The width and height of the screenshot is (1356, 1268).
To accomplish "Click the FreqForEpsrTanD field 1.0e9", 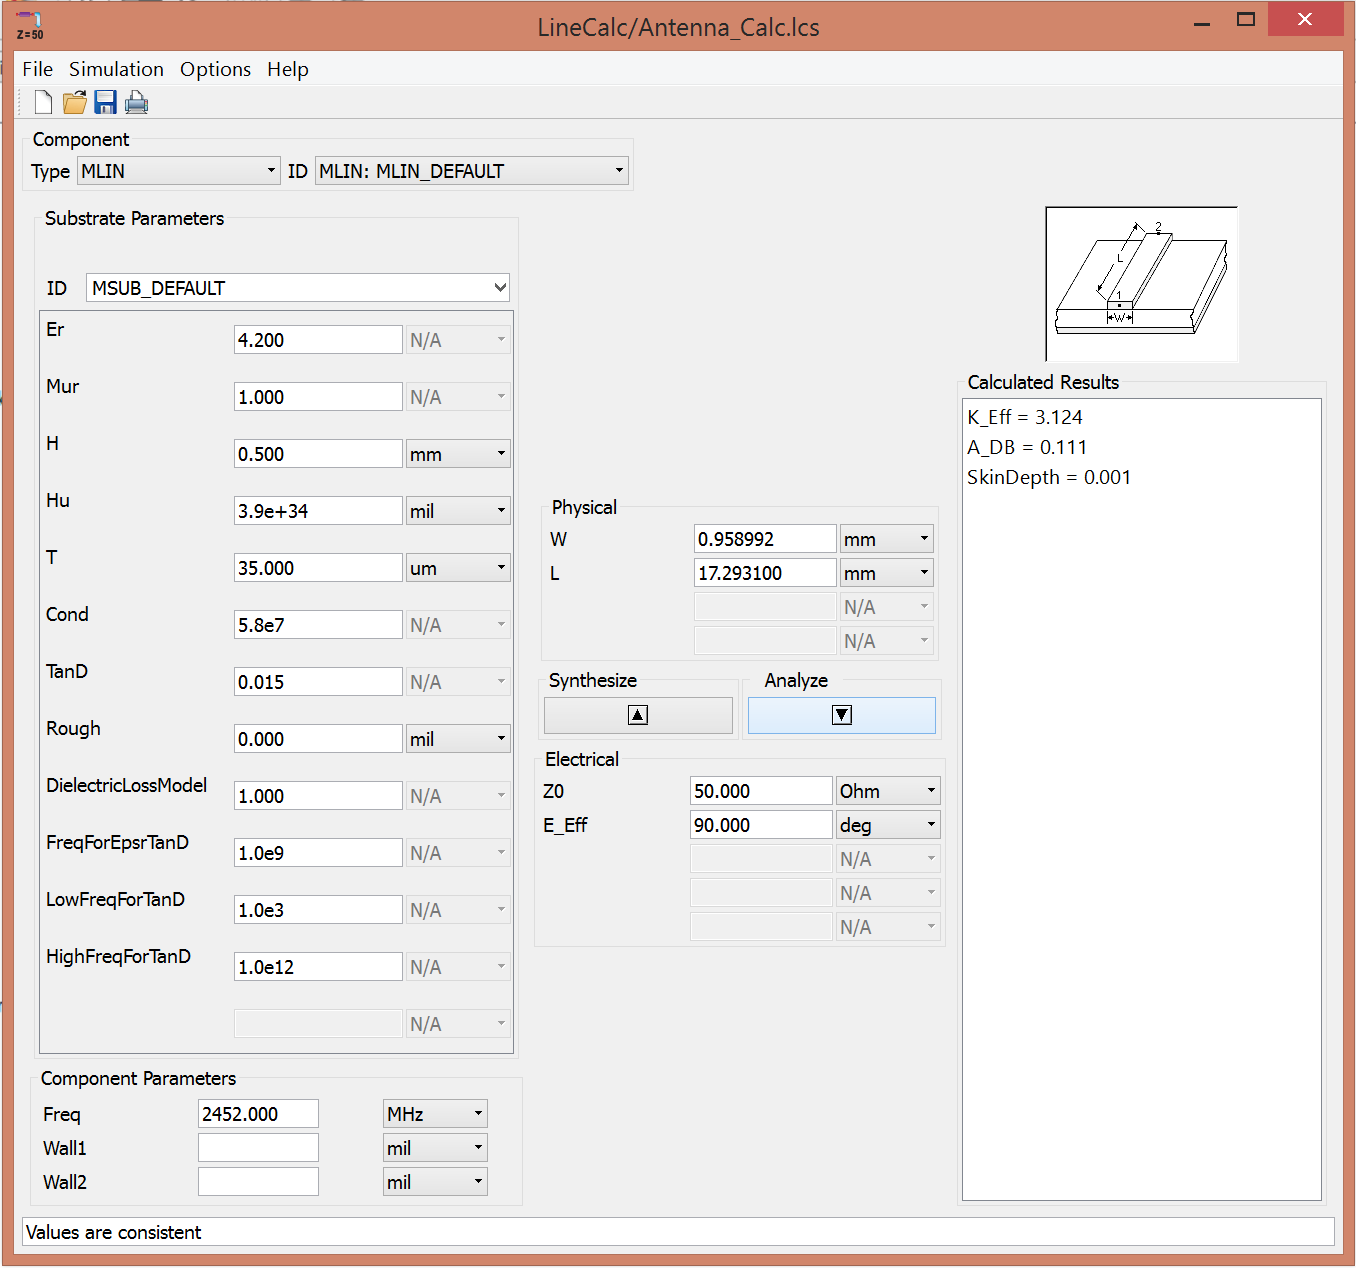I will click(318, 853).
